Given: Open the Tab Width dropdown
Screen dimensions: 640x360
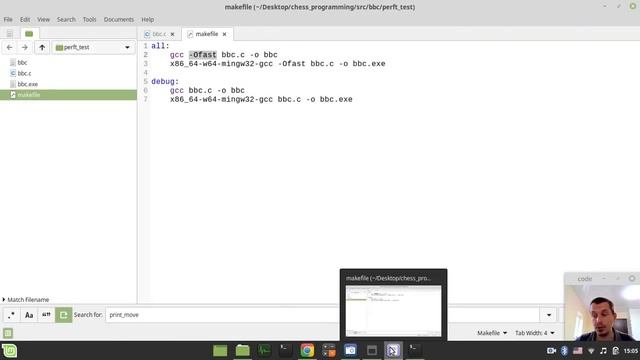Looking at the screenshot, I should tap(535, 333).
